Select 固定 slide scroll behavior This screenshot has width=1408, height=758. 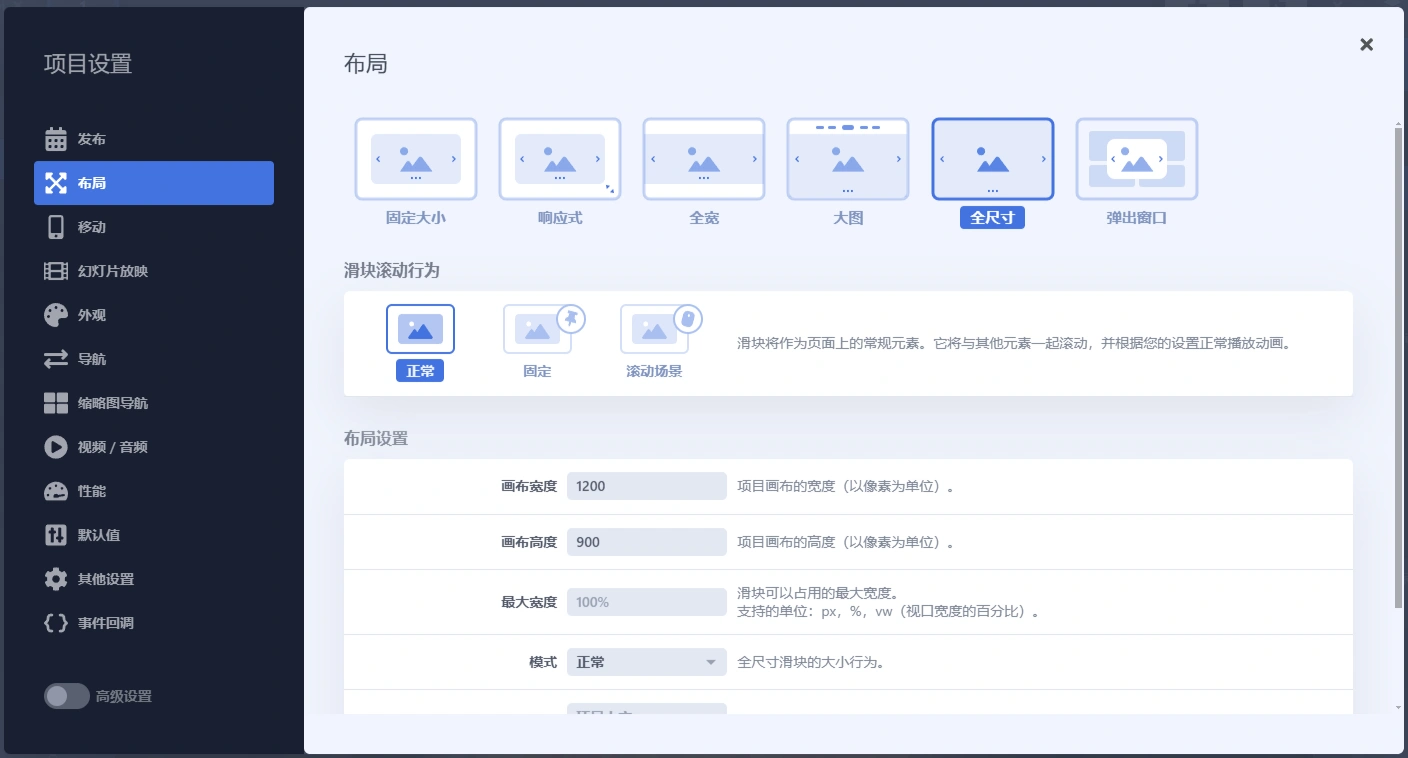(536, 328)
